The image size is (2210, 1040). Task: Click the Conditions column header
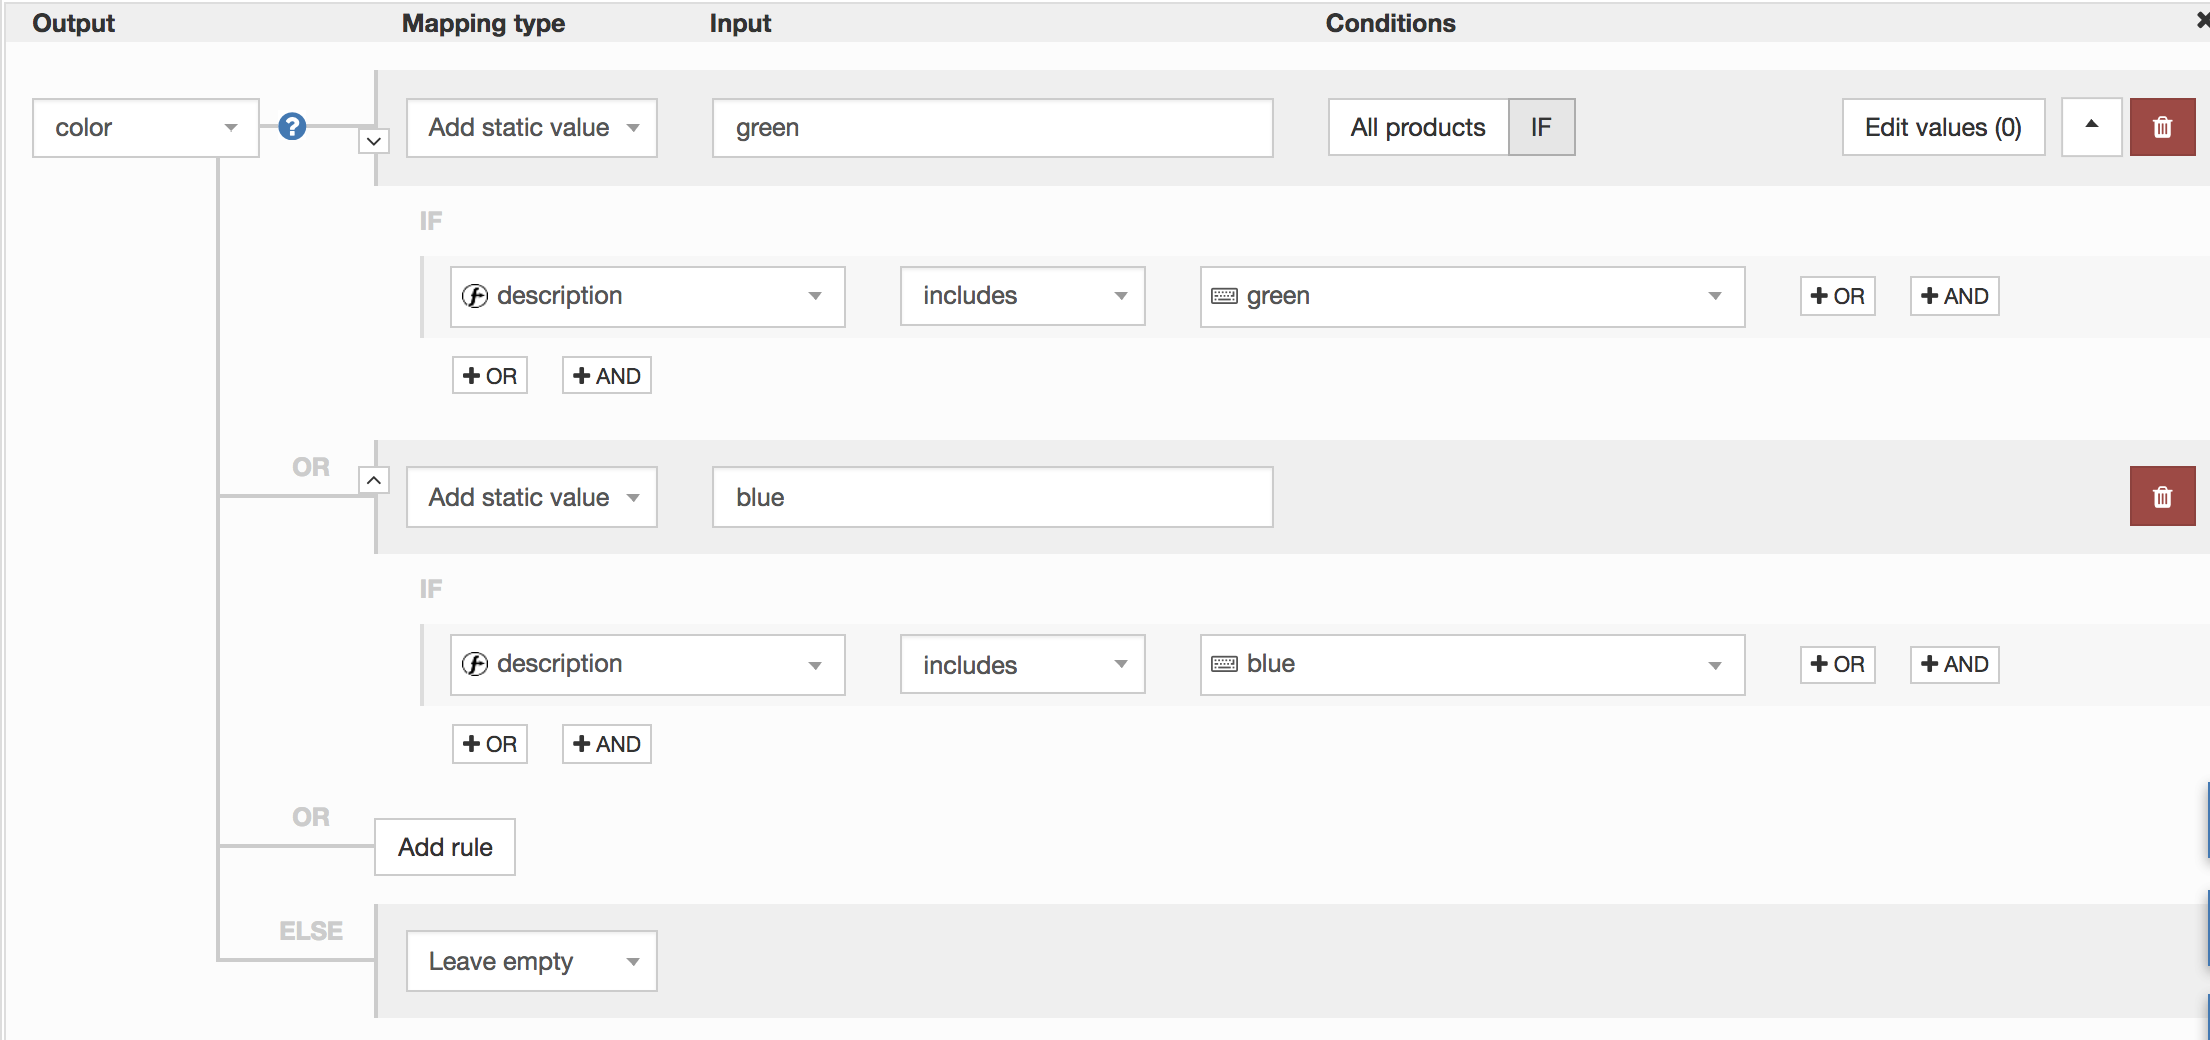pos(1390,23)
